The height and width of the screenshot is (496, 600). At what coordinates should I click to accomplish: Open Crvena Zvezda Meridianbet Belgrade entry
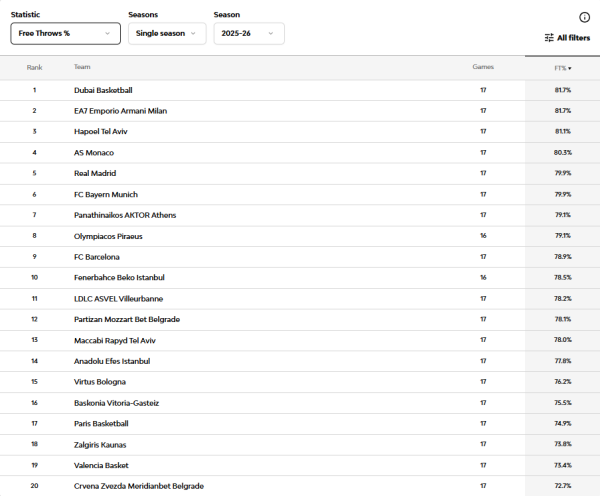[x=138, y=486]
